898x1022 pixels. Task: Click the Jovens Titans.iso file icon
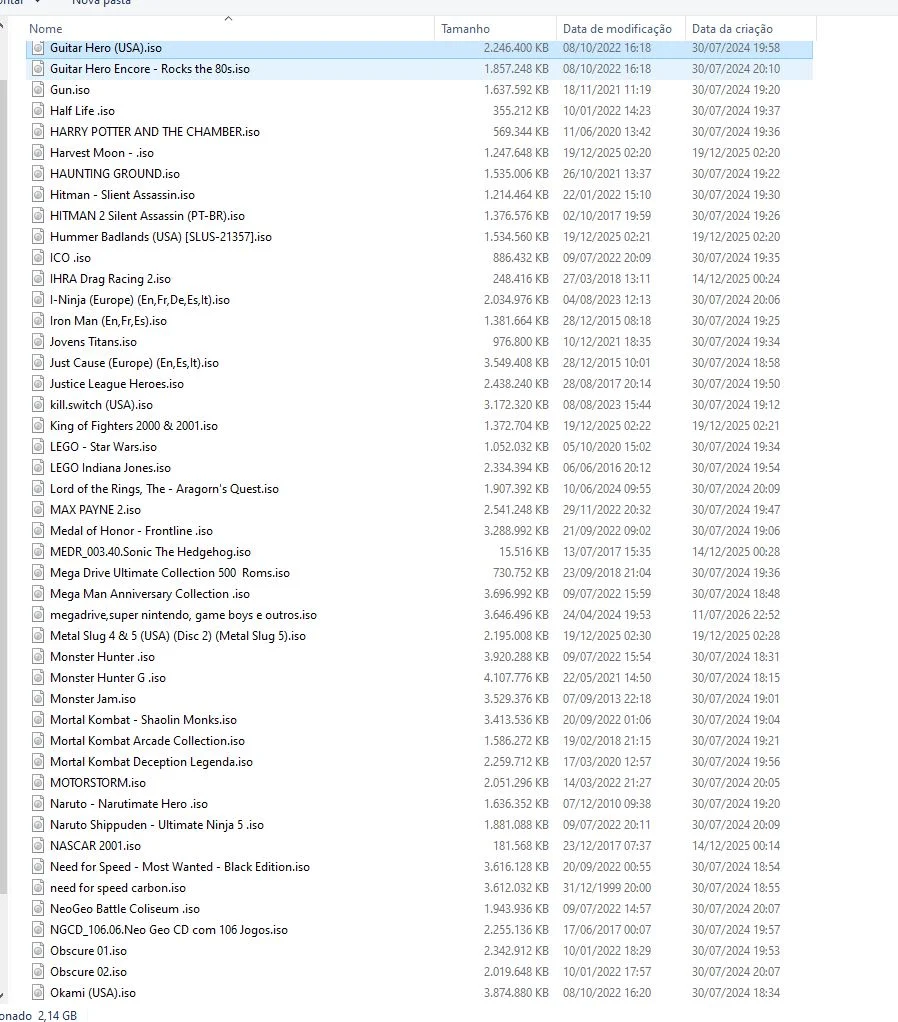click(38, 342)
